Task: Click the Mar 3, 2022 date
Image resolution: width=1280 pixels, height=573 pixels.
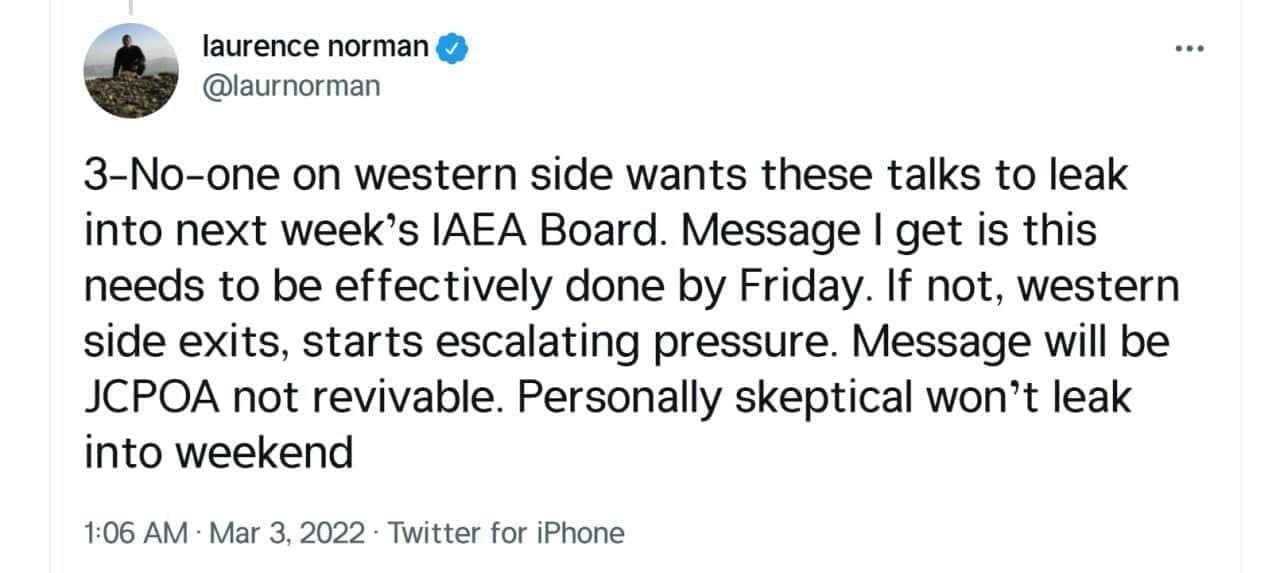Action: [289, 532]
